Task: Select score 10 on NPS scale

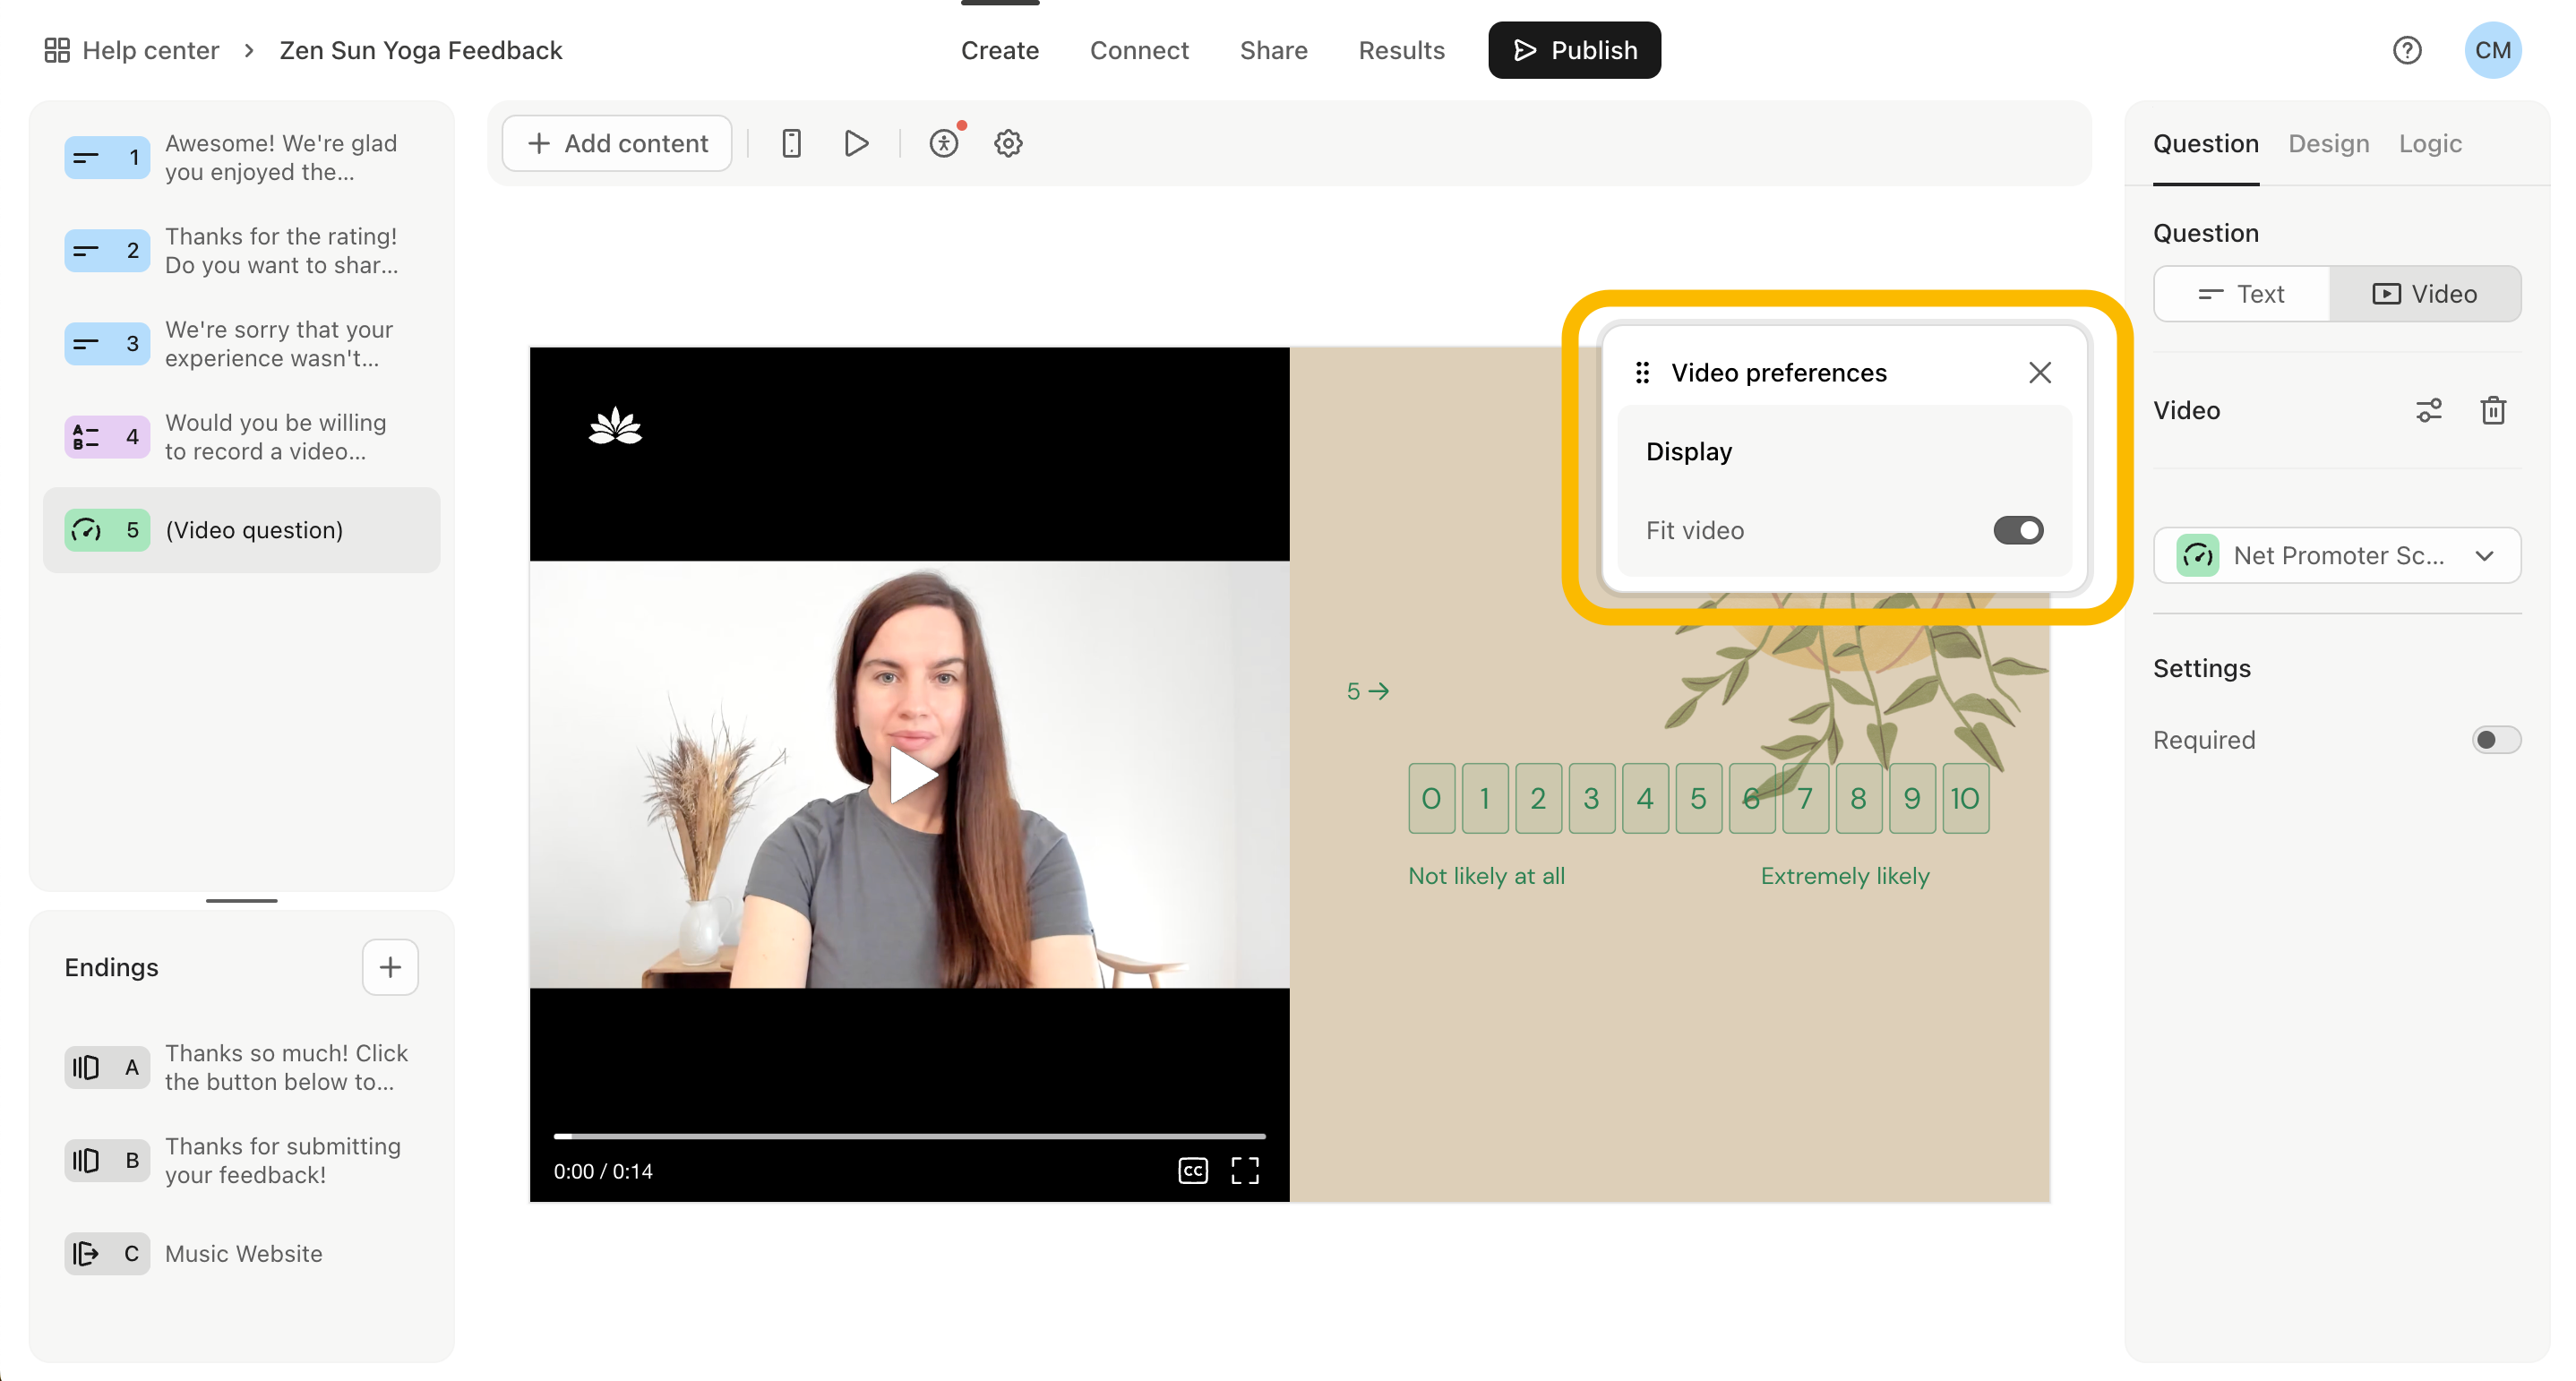Action: pyautogui.click(x=1965, y=798)
